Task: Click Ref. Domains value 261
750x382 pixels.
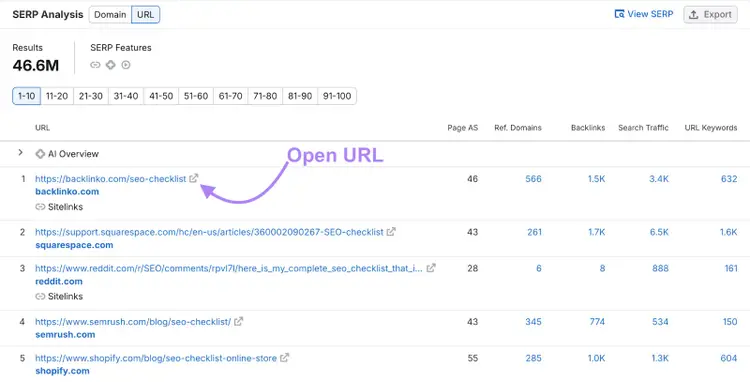Action: pyautogui.click(x=534, y=232)
